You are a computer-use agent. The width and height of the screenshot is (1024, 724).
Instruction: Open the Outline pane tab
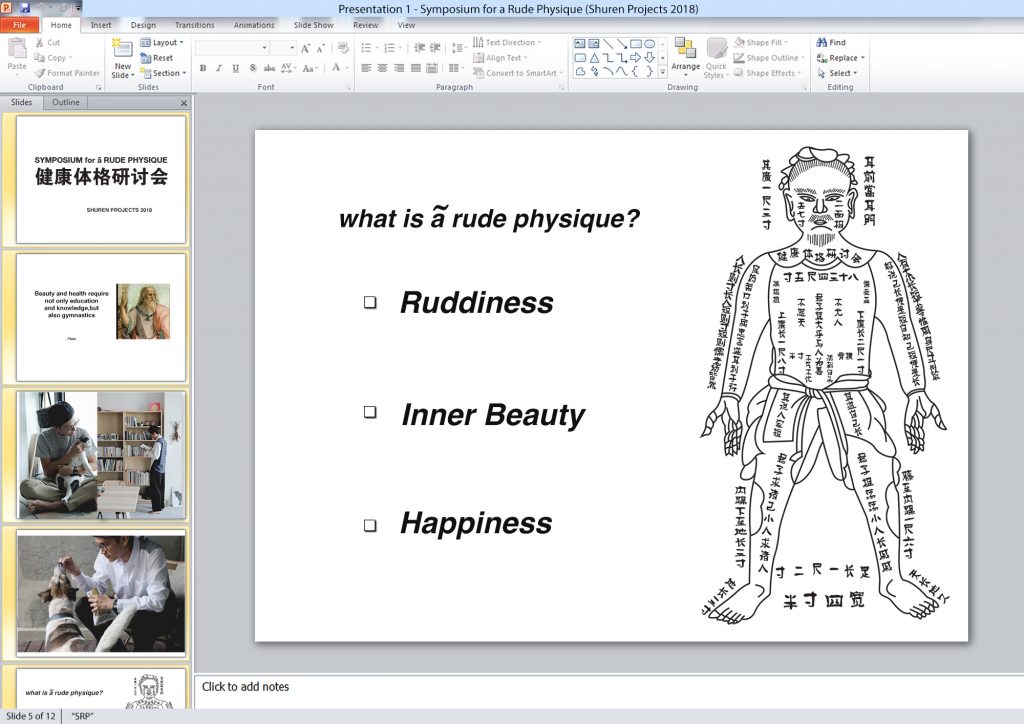point(66,103)
